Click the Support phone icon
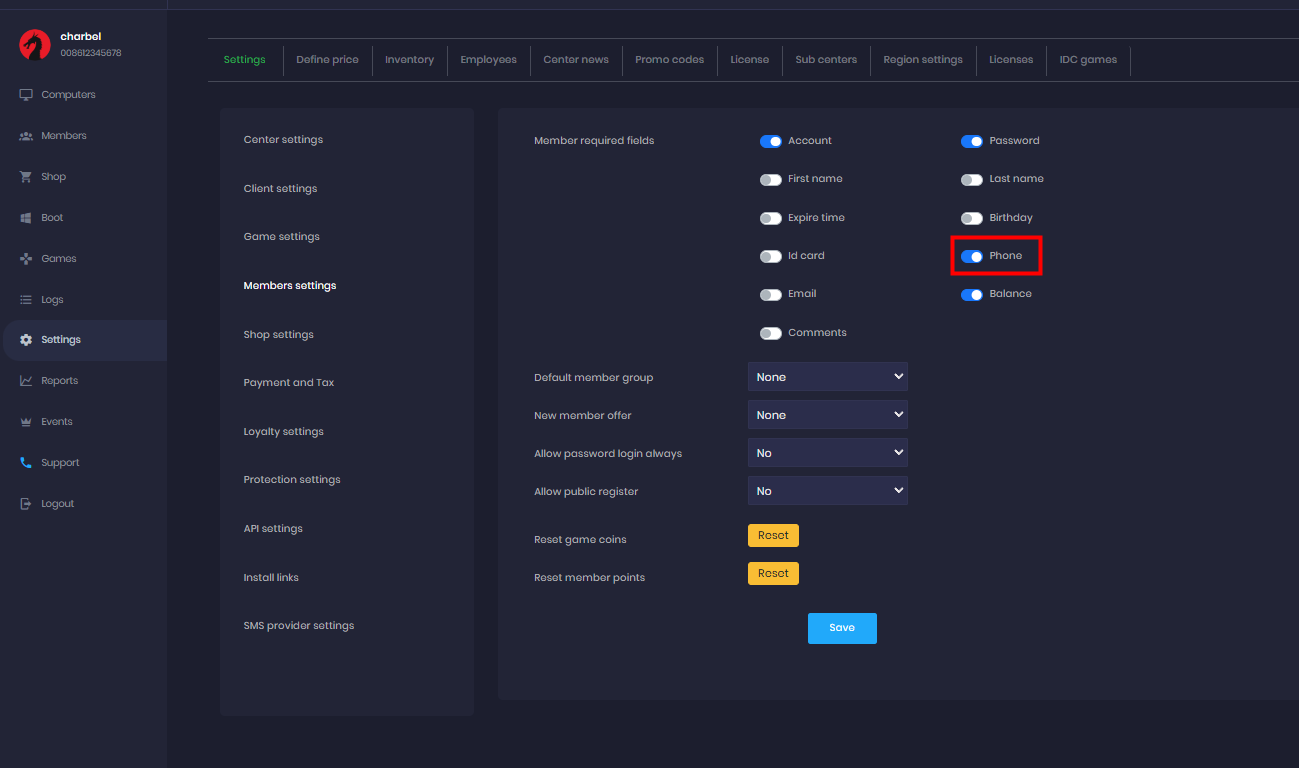 [x=26, y=463]
